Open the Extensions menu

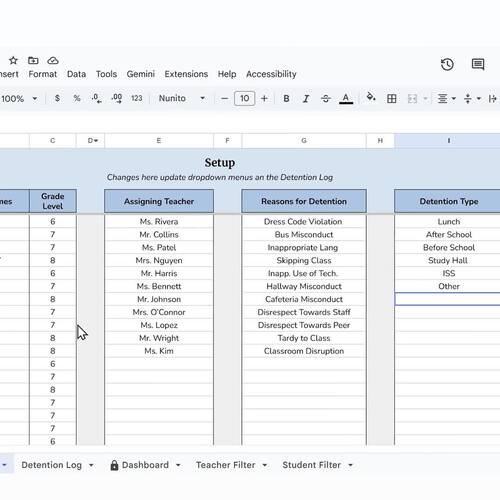coord(186,74)
